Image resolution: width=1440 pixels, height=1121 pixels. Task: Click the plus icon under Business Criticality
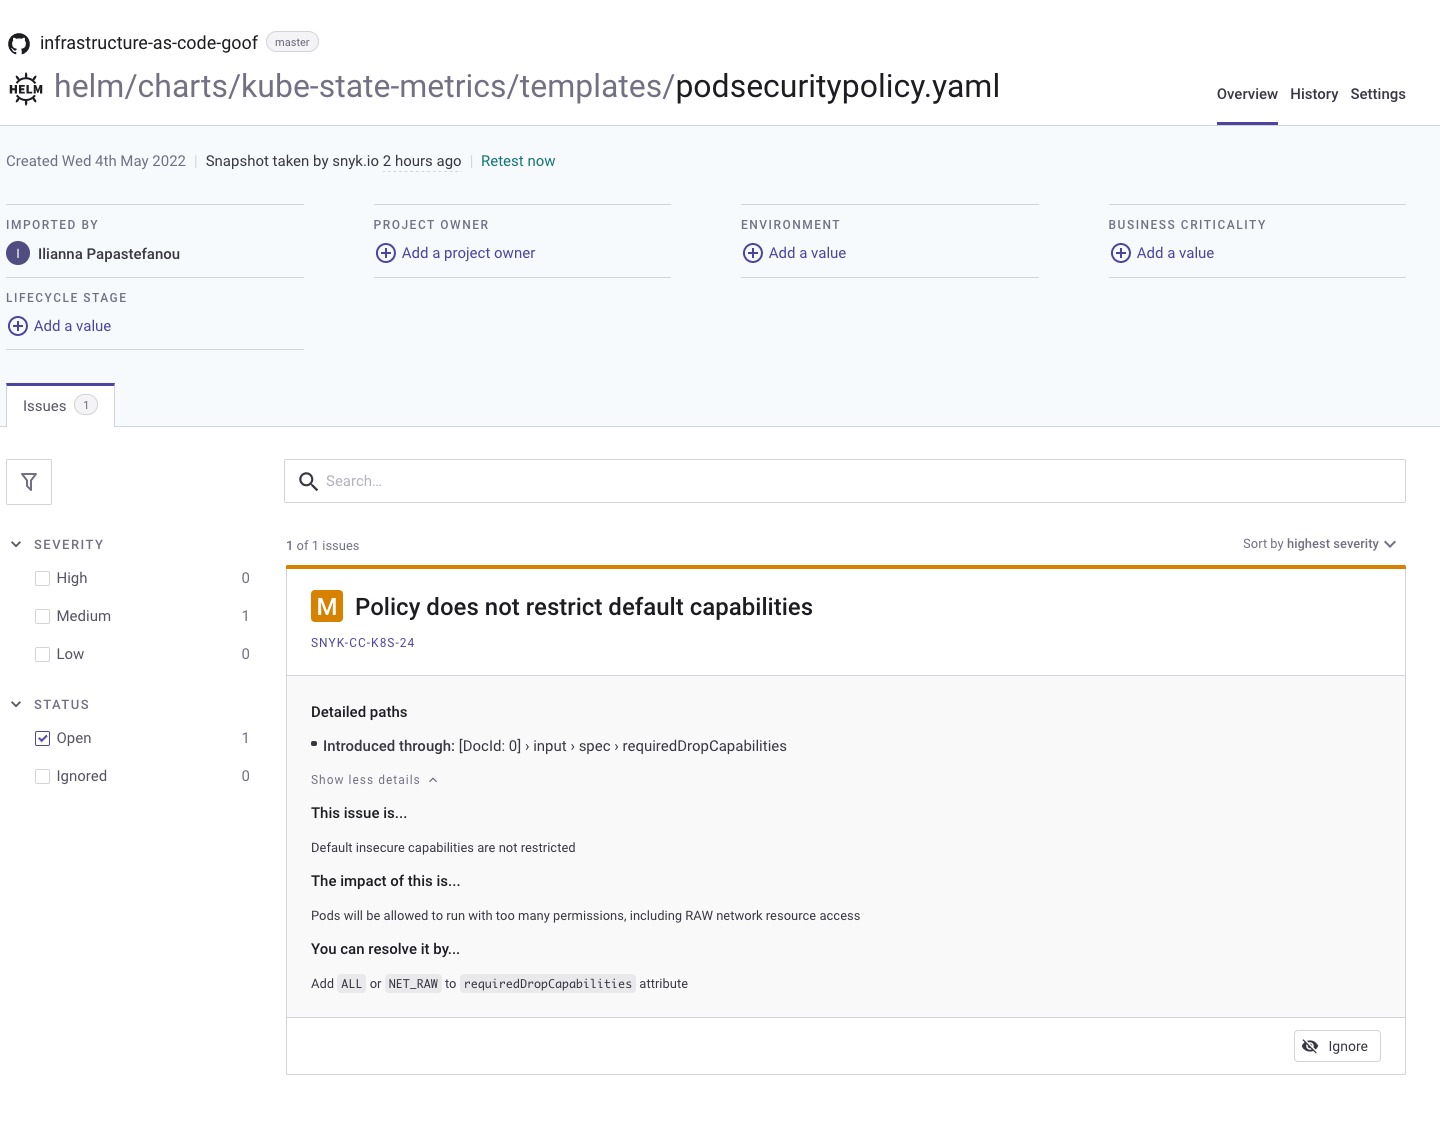pyautogui.click(x=1121, y=253)
